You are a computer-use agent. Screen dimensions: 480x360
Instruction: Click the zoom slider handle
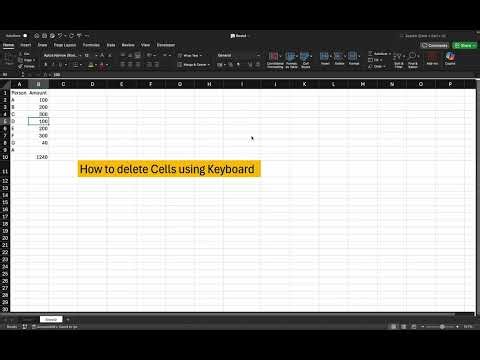(442, 327)
